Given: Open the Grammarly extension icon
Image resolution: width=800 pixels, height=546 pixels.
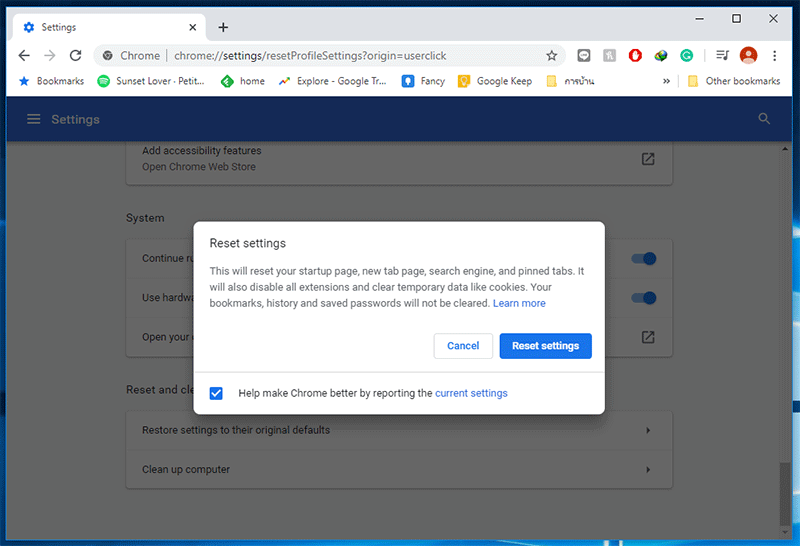Looking at the screenshot, I should (x=686, y=55).
